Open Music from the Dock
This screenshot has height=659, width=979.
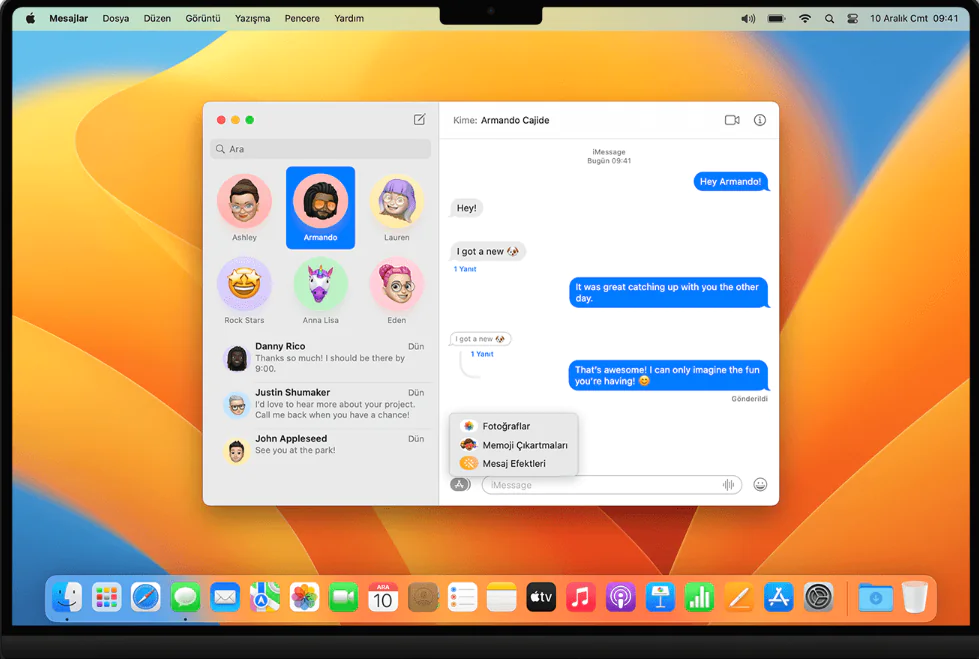(581, 597)
